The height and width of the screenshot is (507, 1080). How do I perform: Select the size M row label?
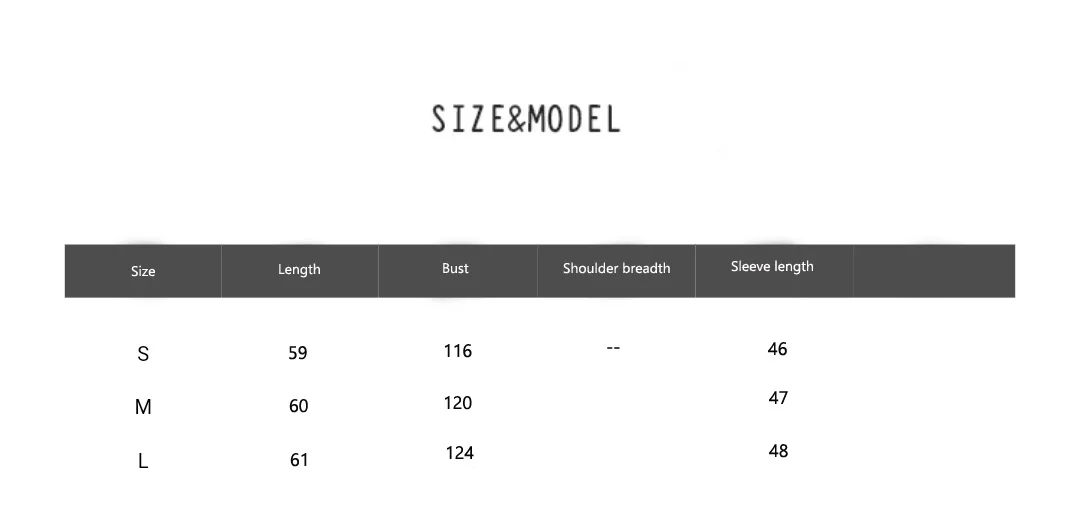tap(143, 407)
